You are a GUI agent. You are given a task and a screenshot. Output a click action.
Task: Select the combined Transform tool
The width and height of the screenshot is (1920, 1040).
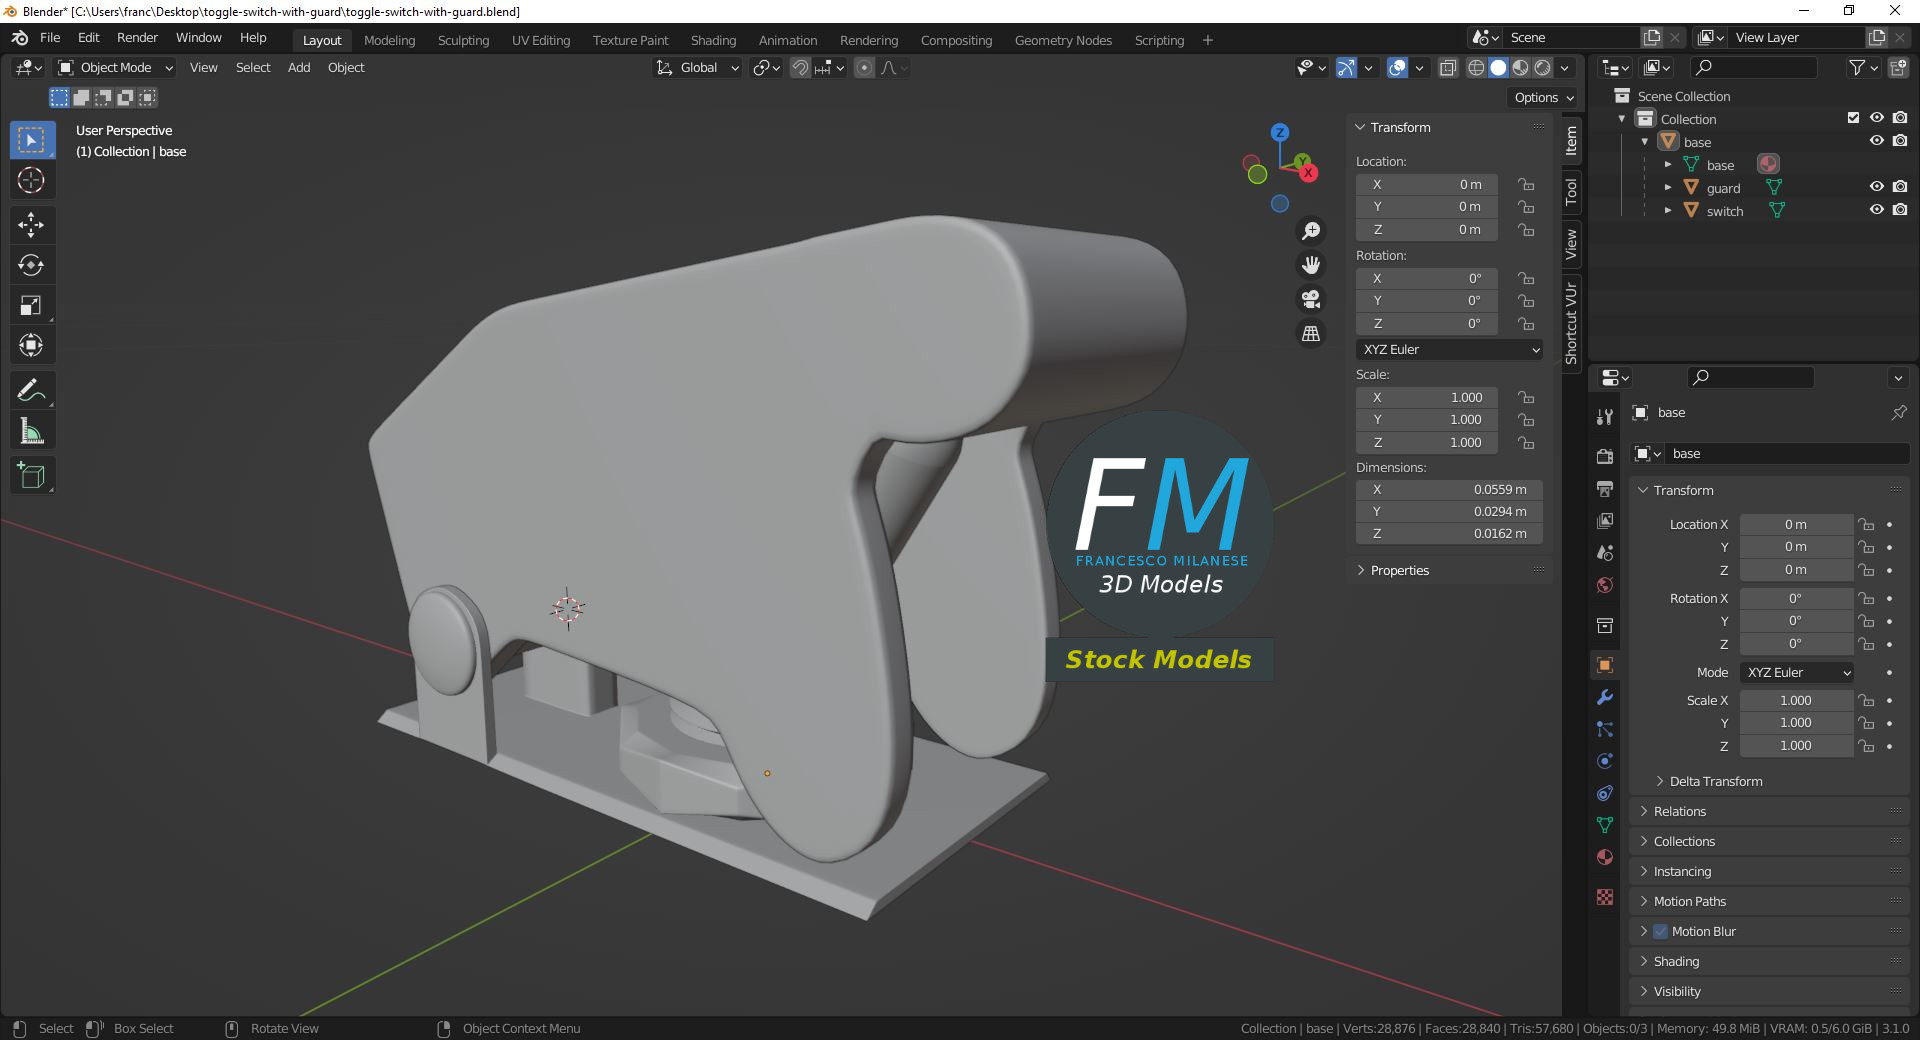pyautogui.click(x=32, y=346)
